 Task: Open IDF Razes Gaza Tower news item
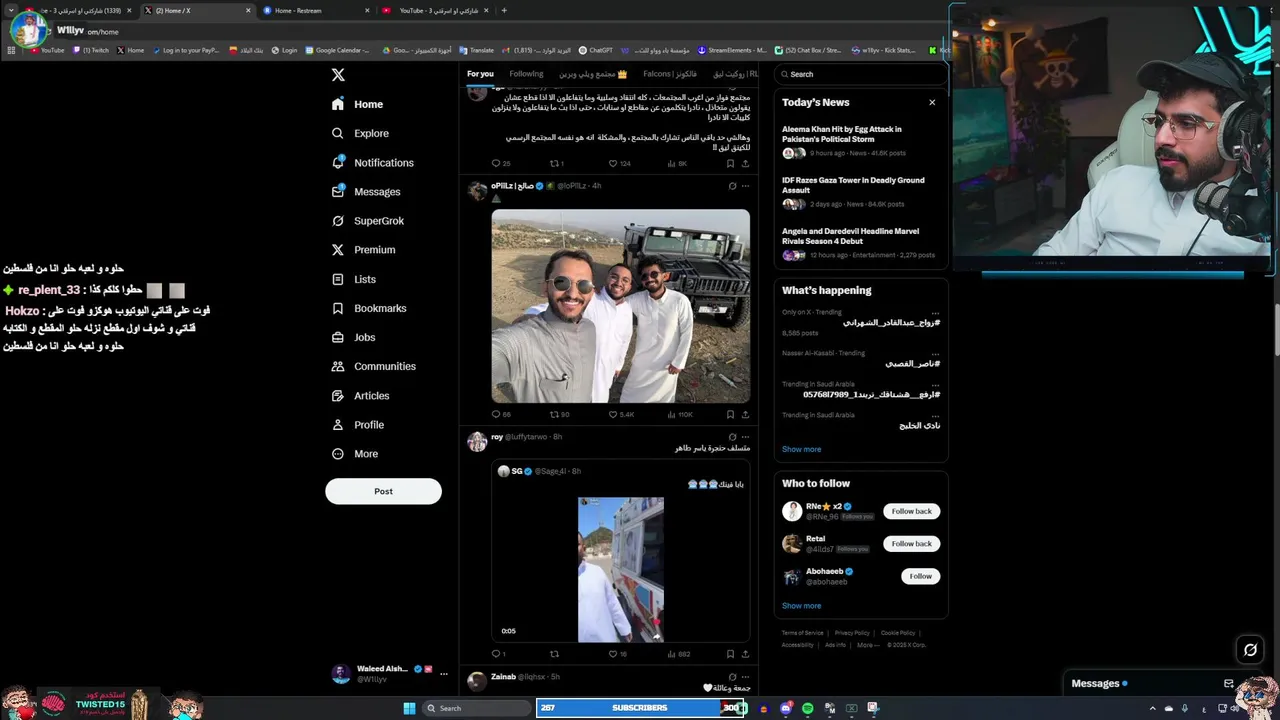point(860,192)
